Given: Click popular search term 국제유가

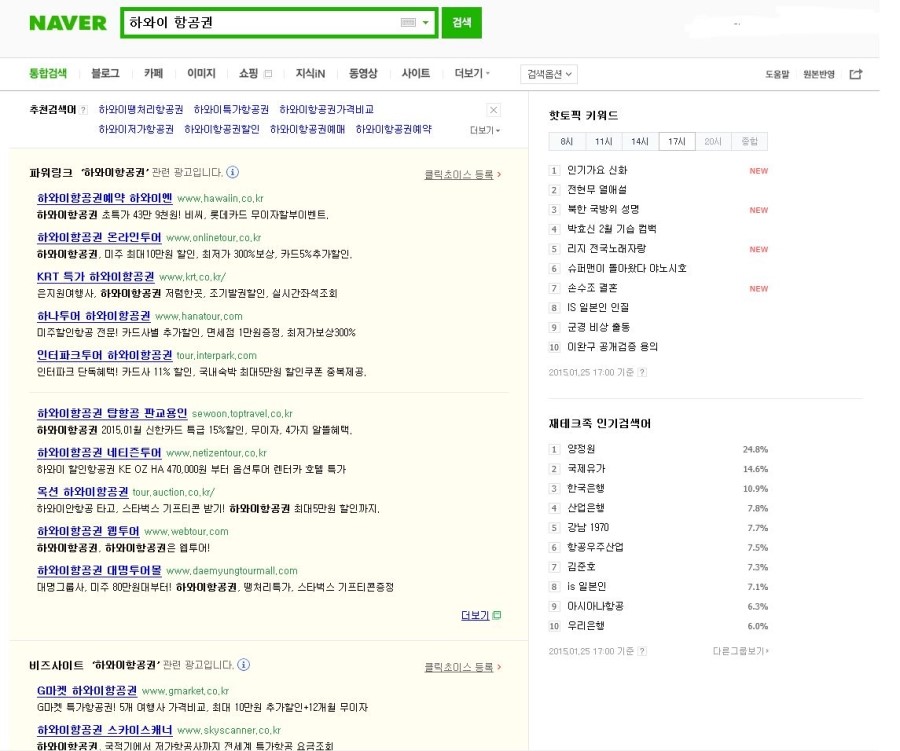Looking at the screenshot, I should point(586,469).
